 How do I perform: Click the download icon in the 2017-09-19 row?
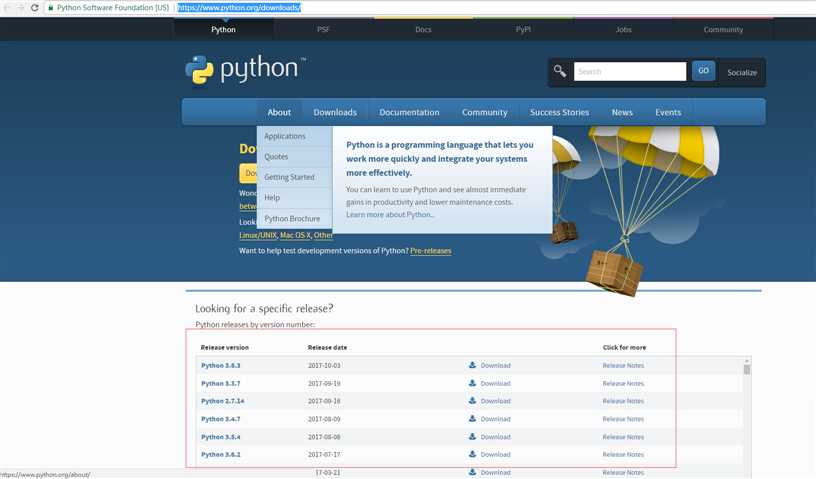[473, 383]
